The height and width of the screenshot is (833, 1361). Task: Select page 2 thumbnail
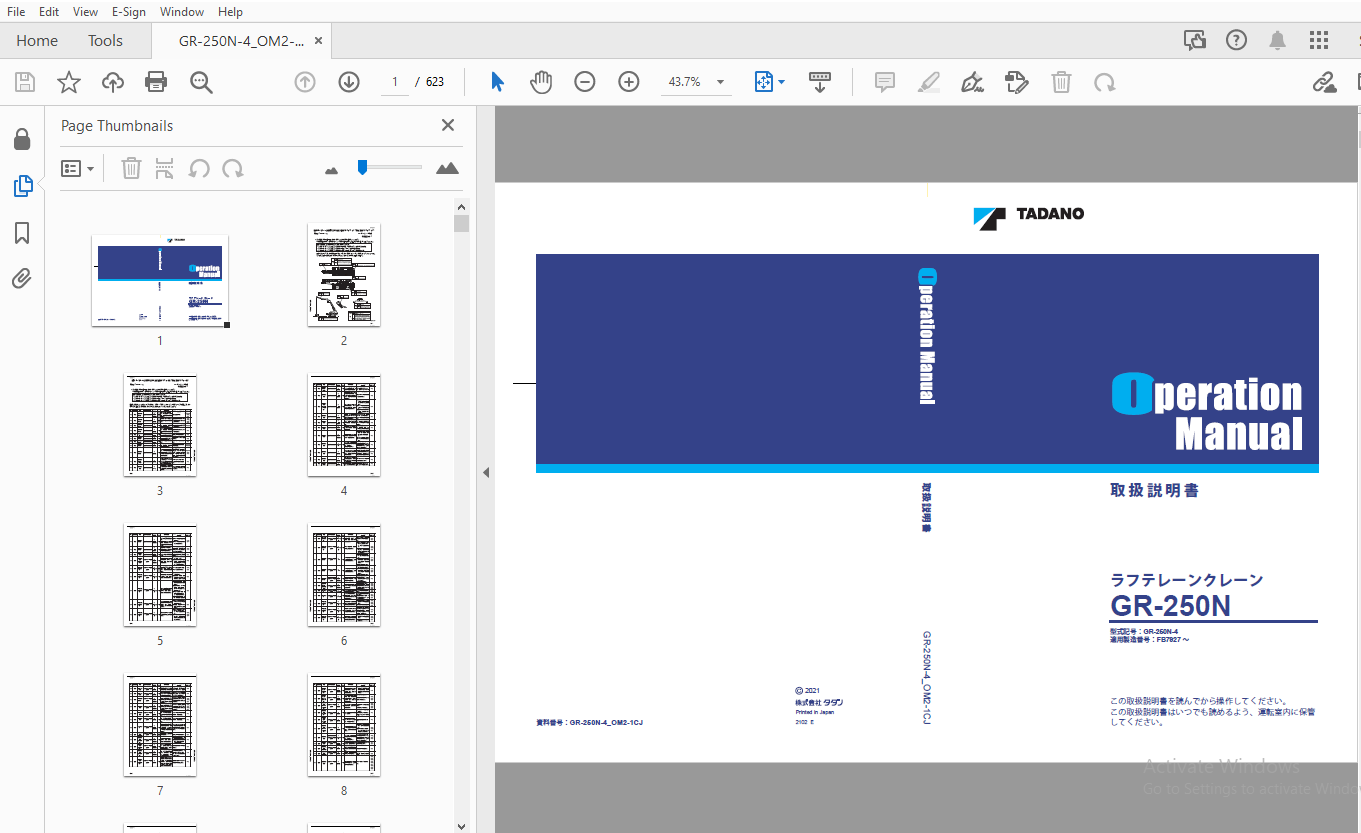coord(344,274)
